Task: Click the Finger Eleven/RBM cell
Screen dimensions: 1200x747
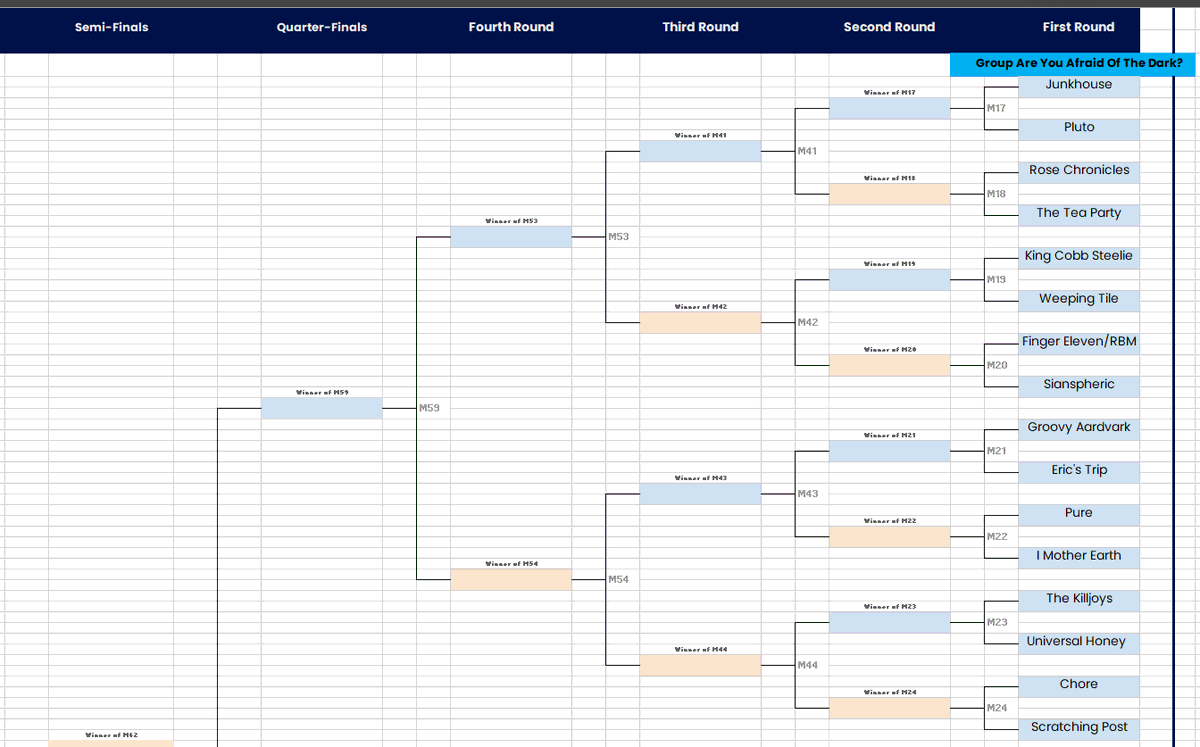Action: [1078, 343]
